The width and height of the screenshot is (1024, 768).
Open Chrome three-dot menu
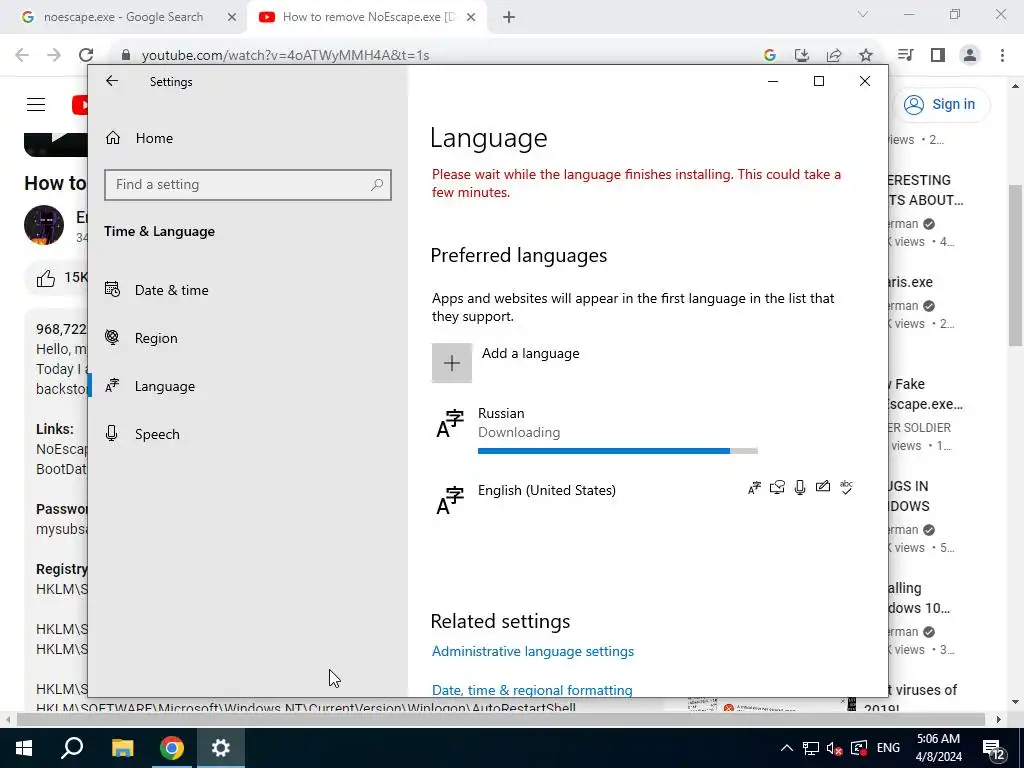point(1002,55)
